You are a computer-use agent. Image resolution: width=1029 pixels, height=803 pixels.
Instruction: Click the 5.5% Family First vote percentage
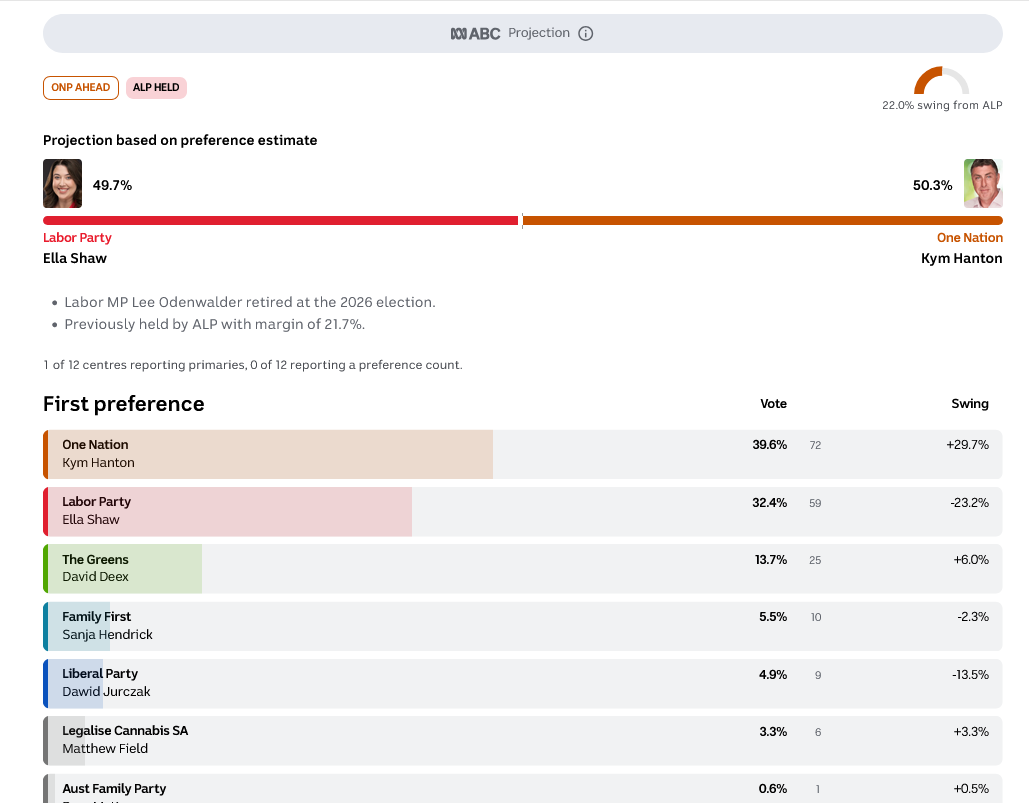coord(772,617)
